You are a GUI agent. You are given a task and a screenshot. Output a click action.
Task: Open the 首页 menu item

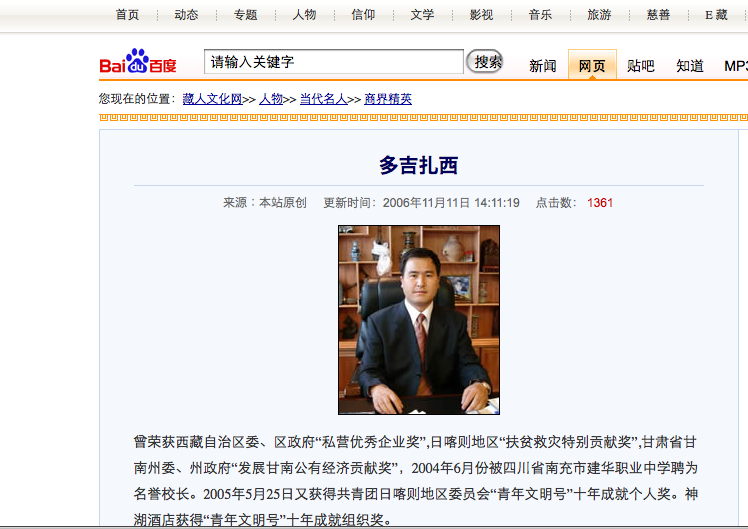(127, 15)
